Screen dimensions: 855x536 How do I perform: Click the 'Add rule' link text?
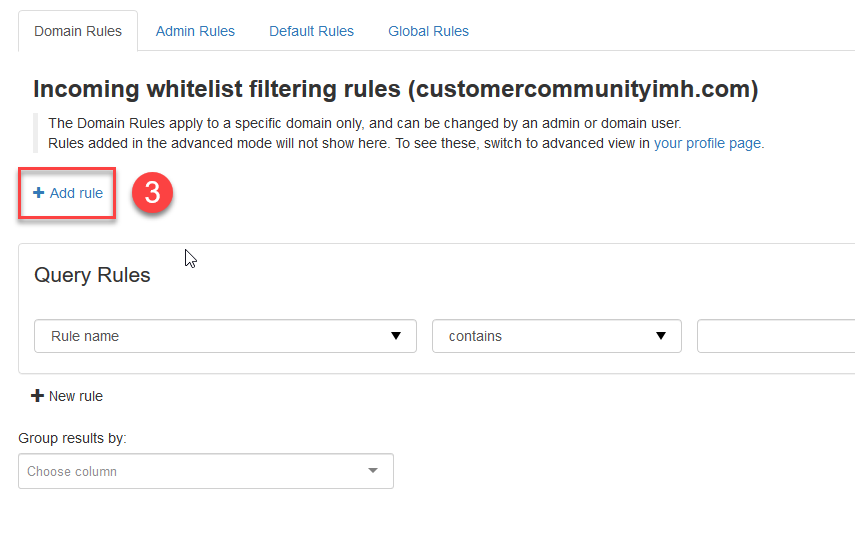pyautogui.click(x=76, y=193)
